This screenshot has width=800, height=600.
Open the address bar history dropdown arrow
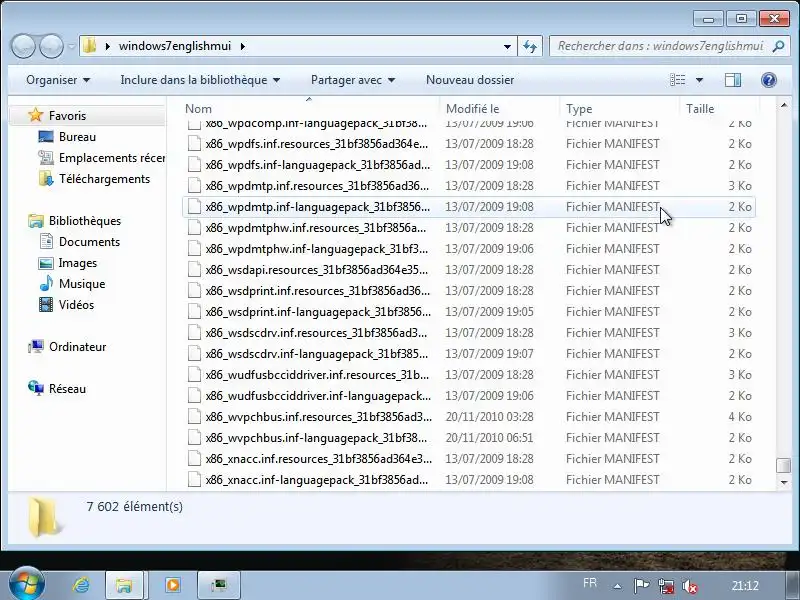(x=507, y=46)
